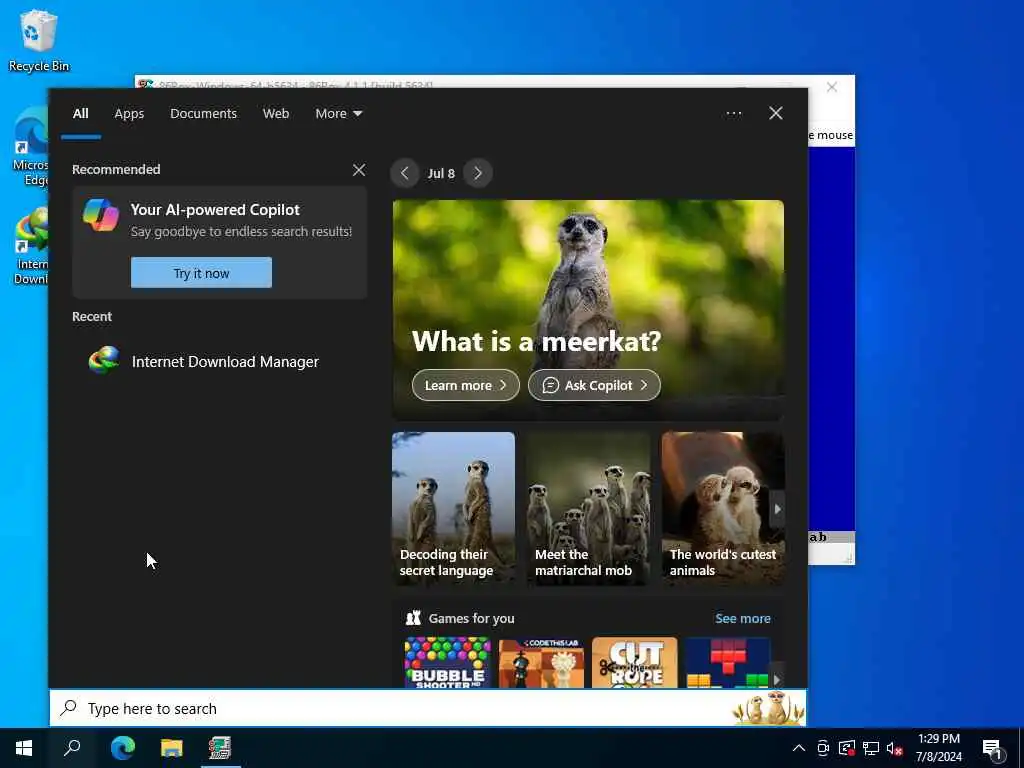1024x768 pixels.
Task: Go to the previous day arrow
Action: [405, 173]
